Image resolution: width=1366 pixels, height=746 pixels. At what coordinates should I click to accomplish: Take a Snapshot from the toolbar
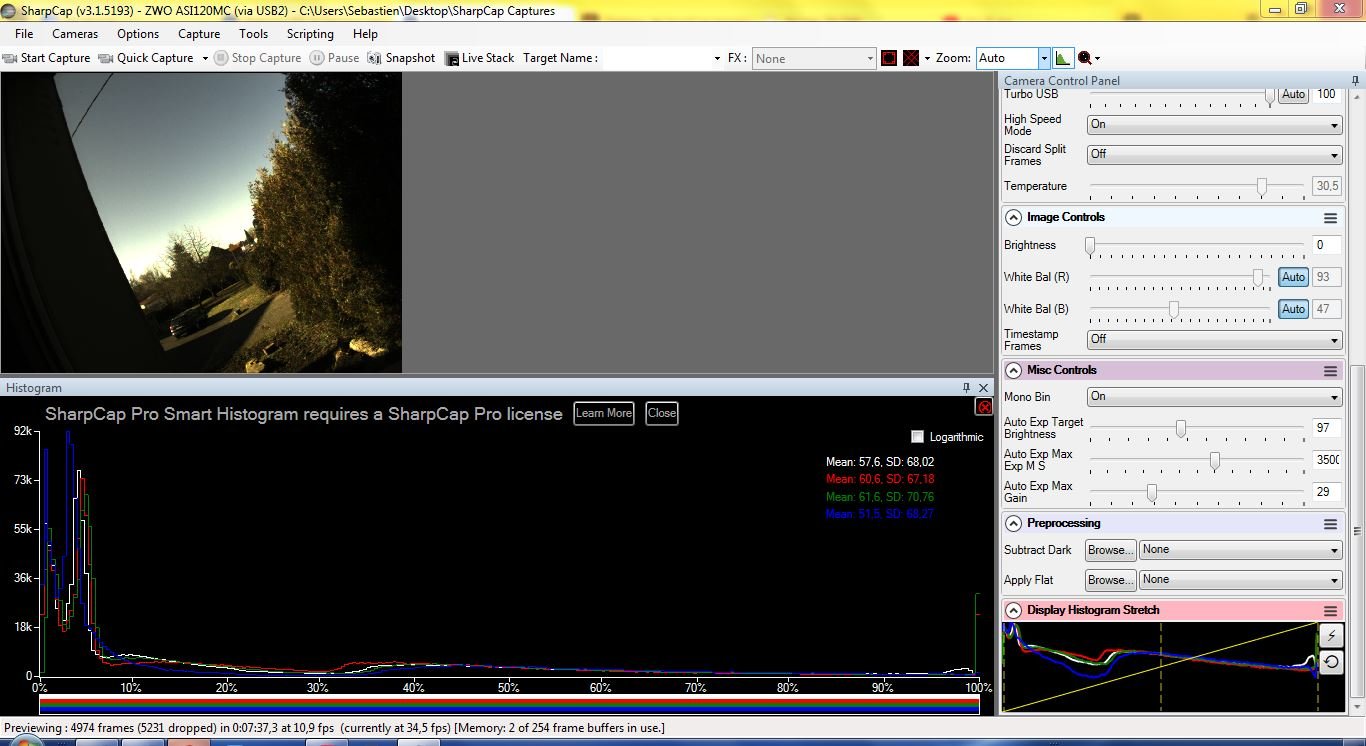click(x=402, y=58)
